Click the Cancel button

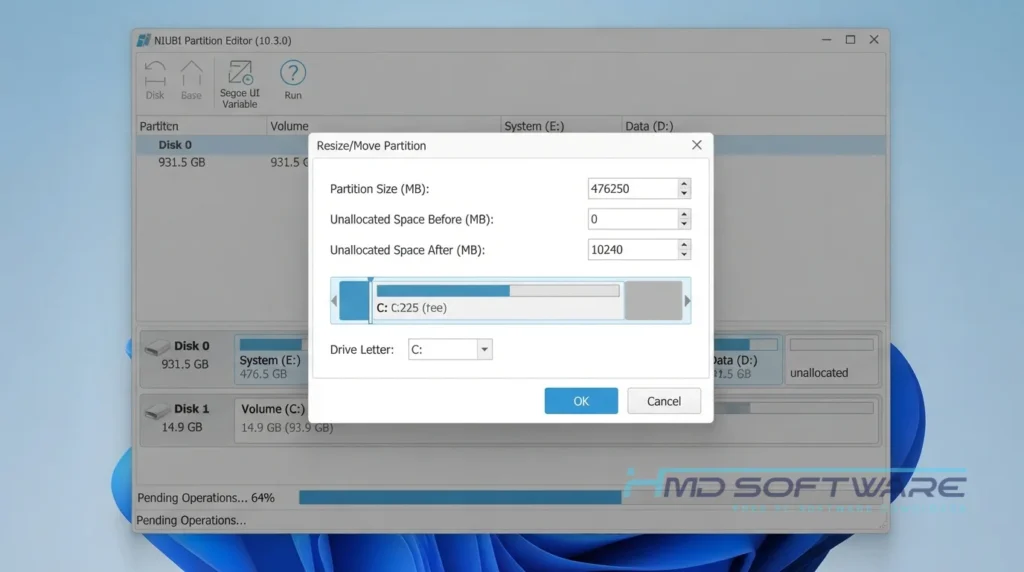664,401
